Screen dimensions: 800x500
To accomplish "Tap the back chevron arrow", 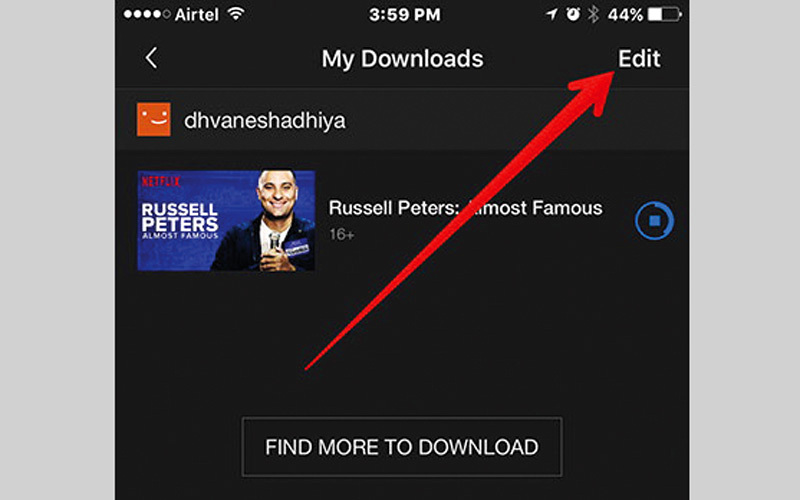I will [151, 58].
